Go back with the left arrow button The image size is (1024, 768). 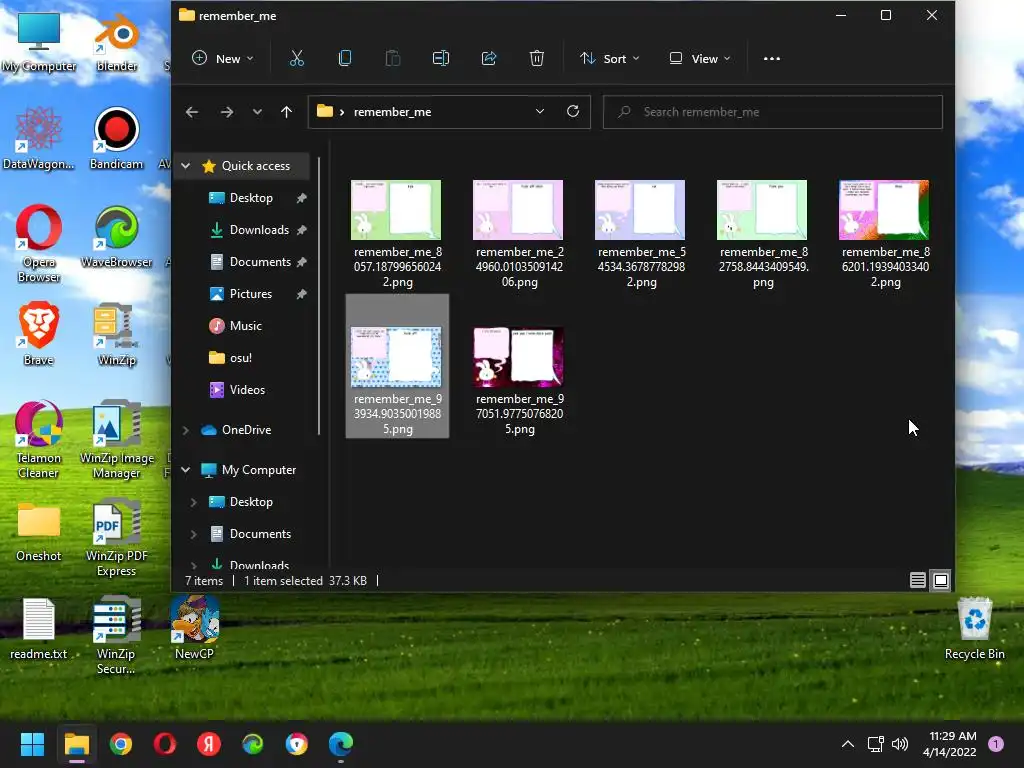[191, 112]
